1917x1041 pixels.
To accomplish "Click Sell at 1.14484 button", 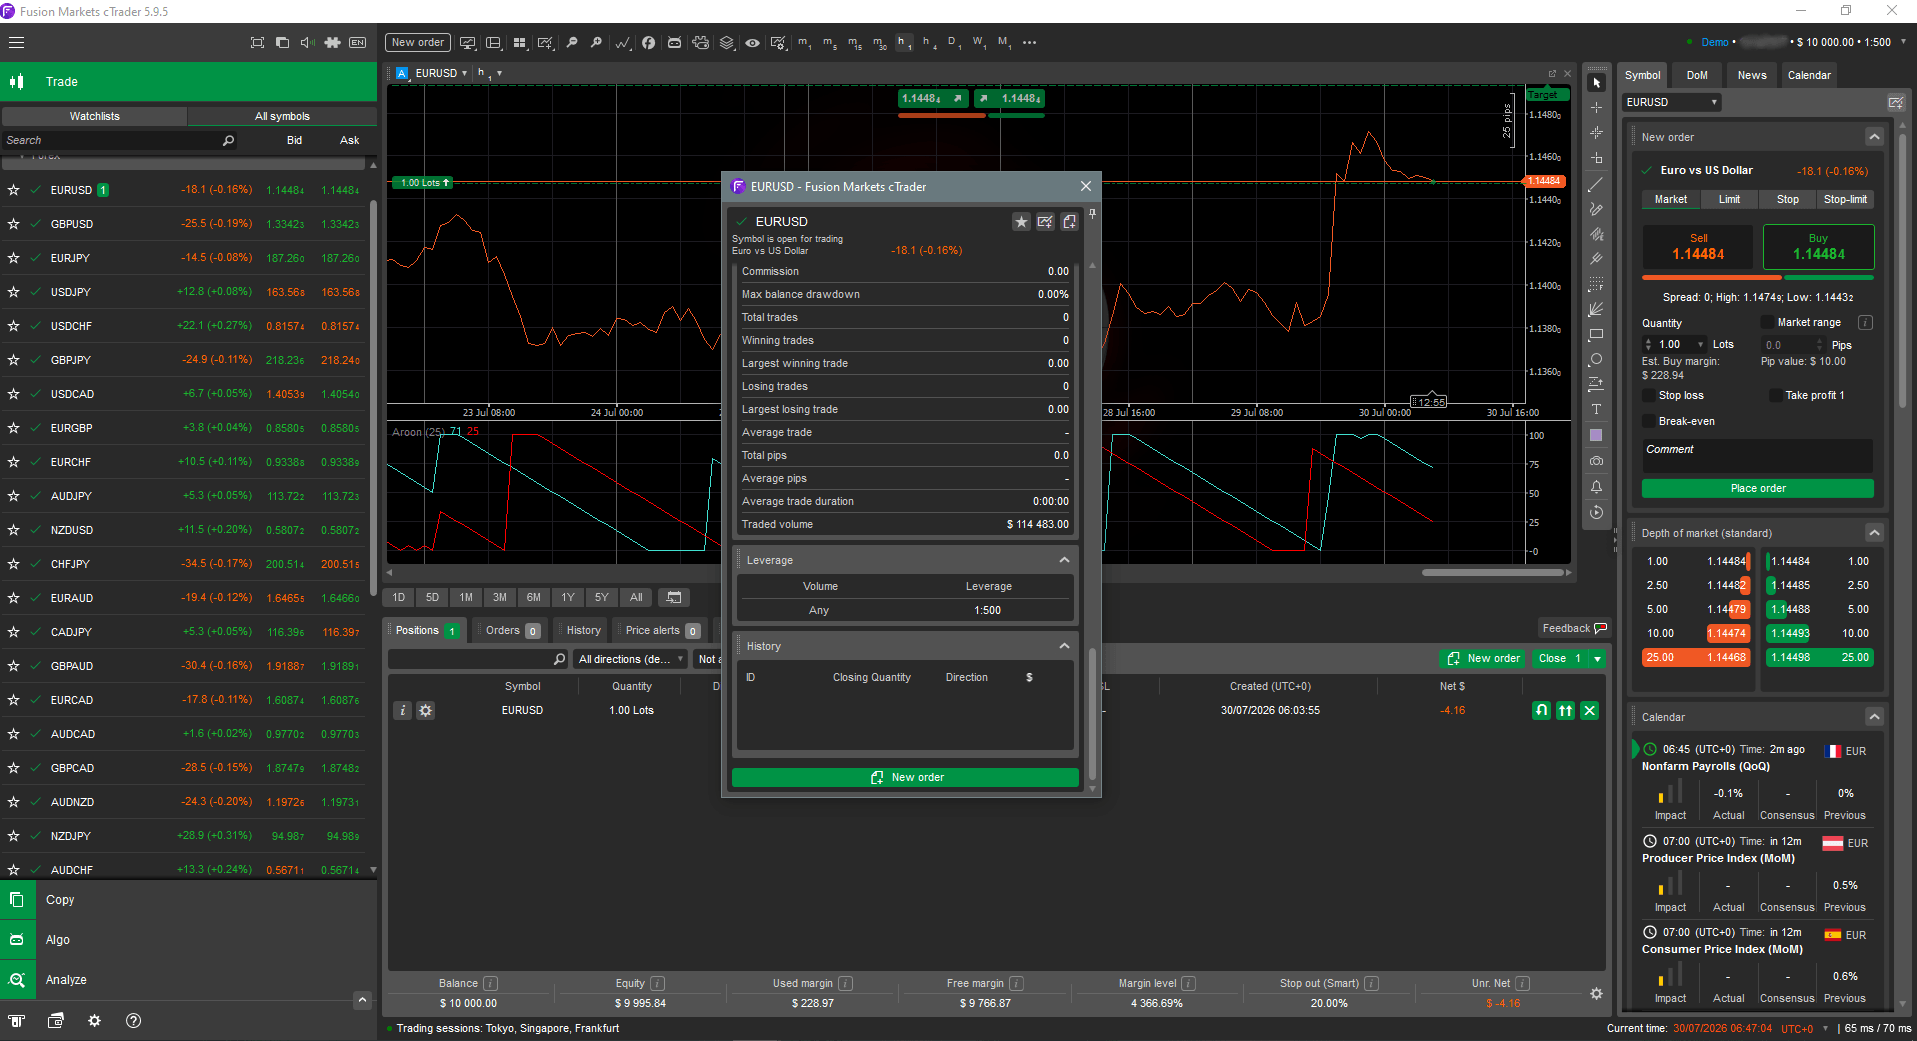I will [1698, 247].
